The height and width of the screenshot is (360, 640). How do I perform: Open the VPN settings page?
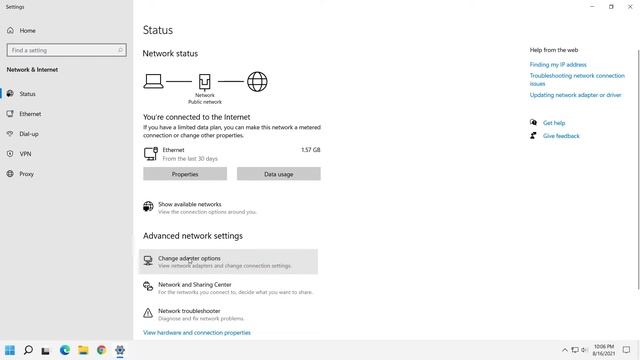pos(25,154)
